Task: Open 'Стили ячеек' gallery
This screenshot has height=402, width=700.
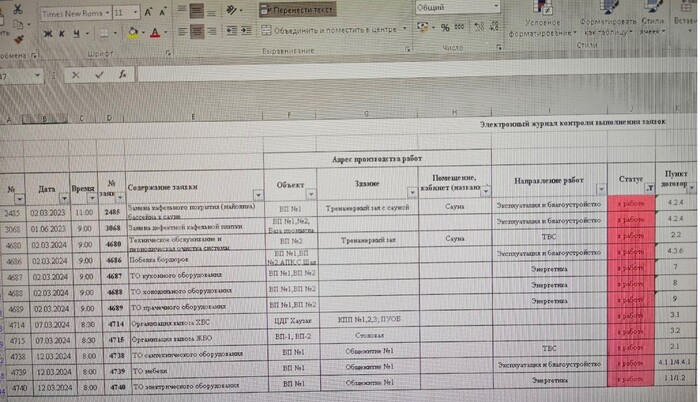Action: pos(653,19)
